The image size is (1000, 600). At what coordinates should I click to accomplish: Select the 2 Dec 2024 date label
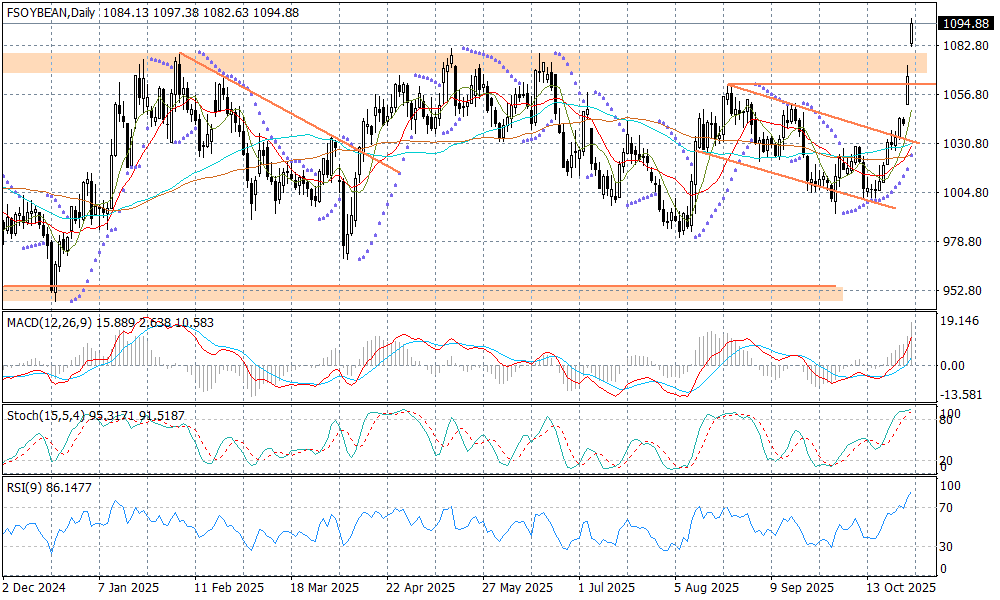pos(33,588)
